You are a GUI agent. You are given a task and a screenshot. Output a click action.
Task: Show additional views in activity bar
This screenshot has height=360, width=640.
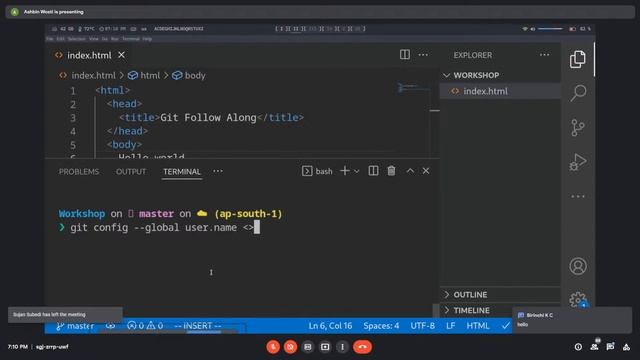[578, 196]
